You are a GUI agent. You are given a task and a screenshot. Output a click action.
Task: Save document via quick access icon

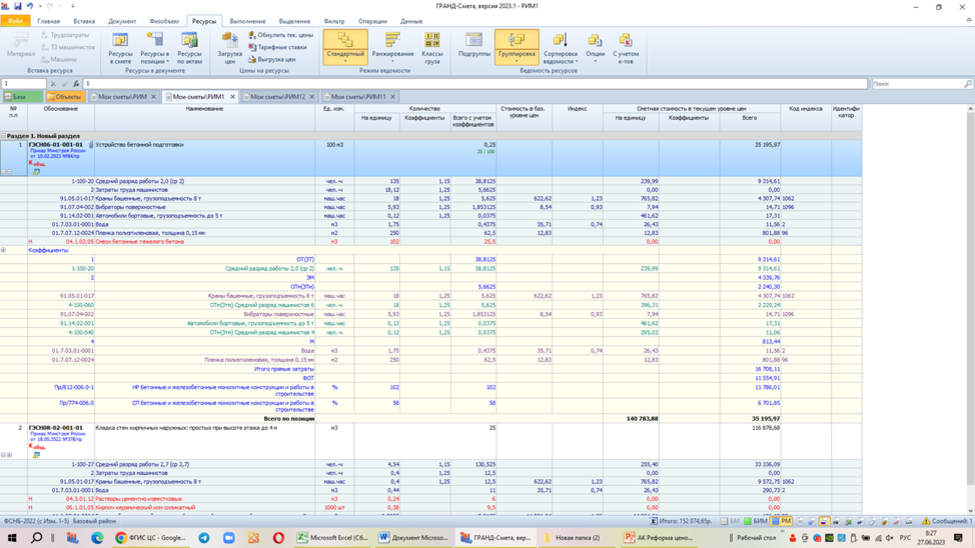pyautogui.click(x=17, y=6)
